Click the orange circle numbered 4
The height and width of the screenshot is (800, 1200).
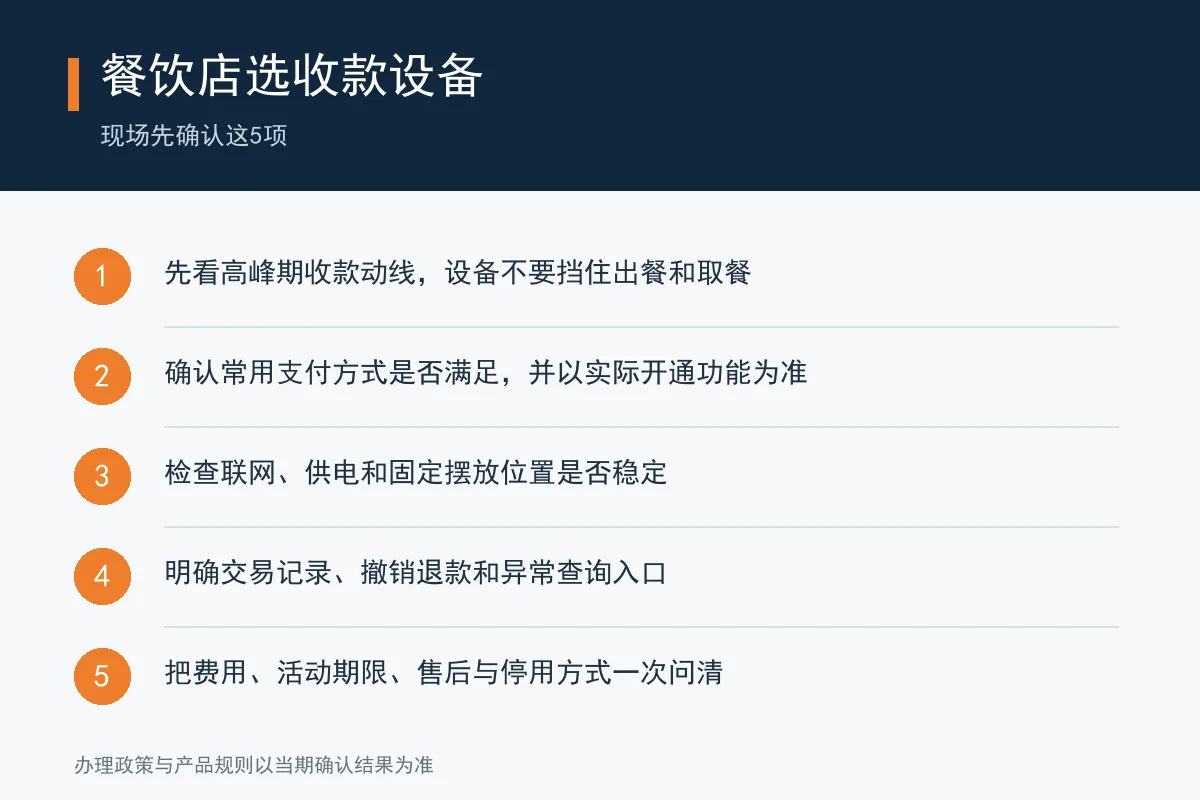point(102,576)
